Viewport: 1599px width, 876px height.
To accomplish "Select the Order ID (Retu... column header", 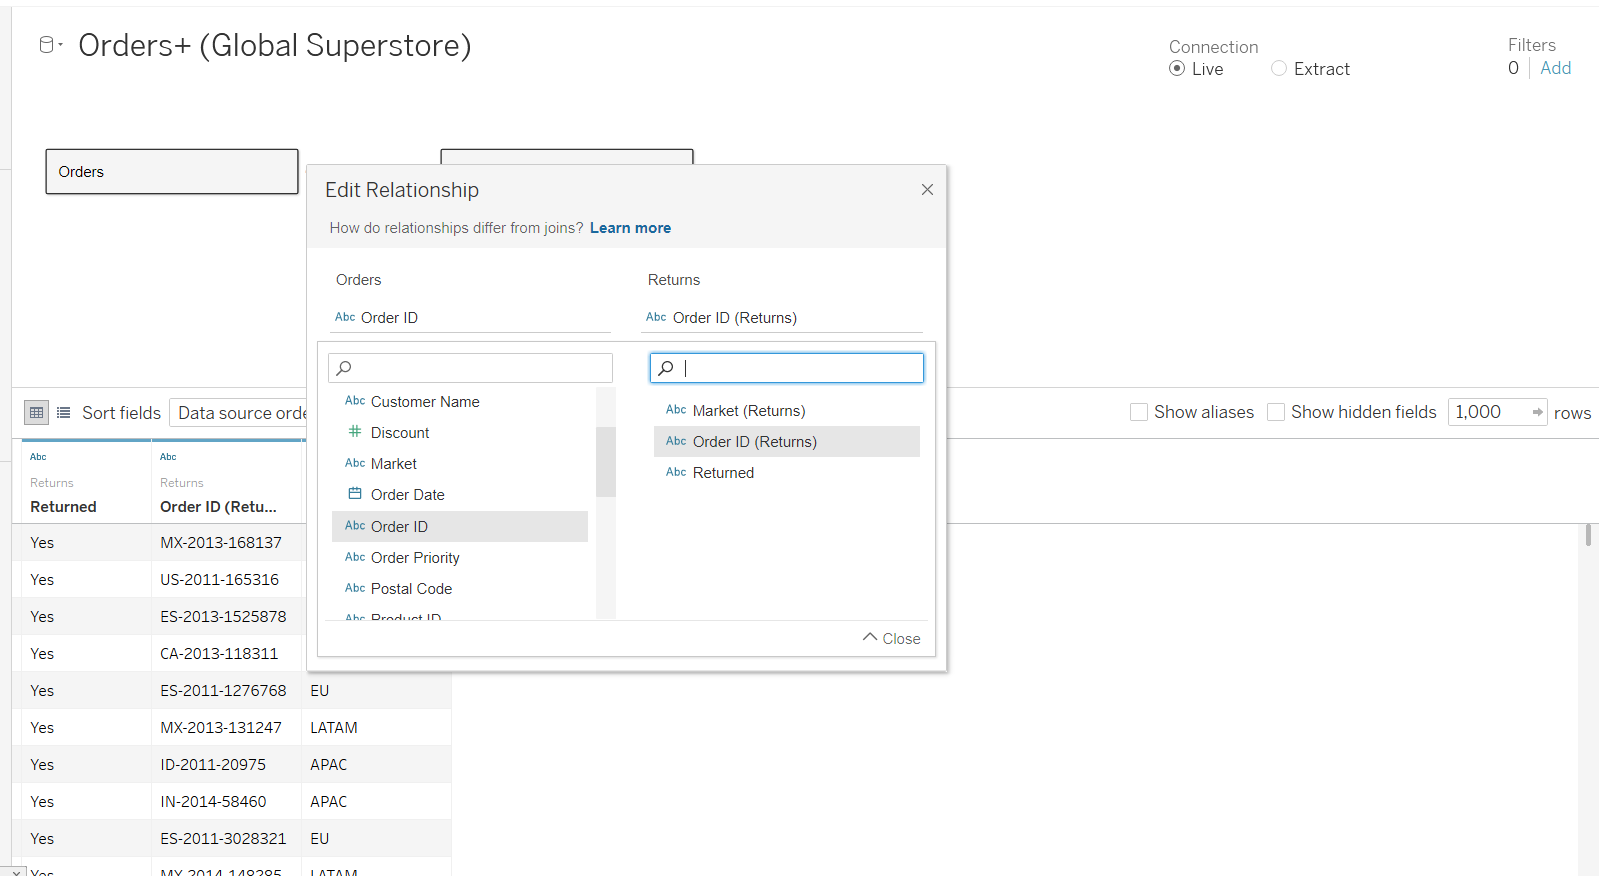I will tap(227, 482).
